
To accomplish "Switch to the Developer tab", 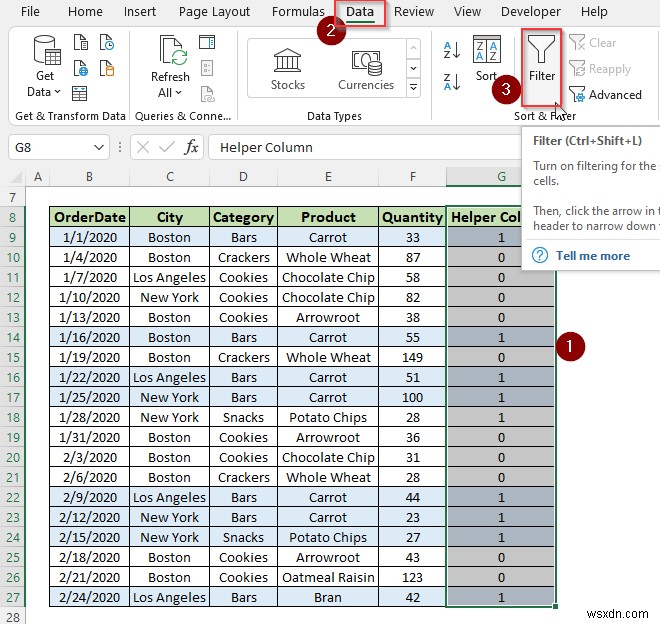I will pyautogui.click(x=530, y=11).
